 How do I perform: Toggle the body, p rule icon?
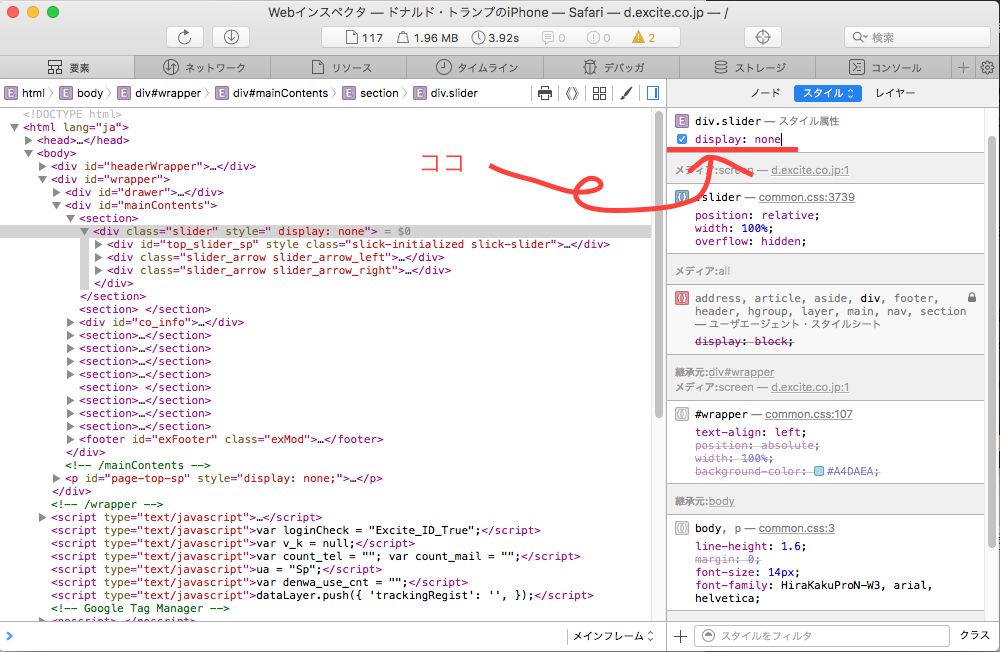click(682, 528)
